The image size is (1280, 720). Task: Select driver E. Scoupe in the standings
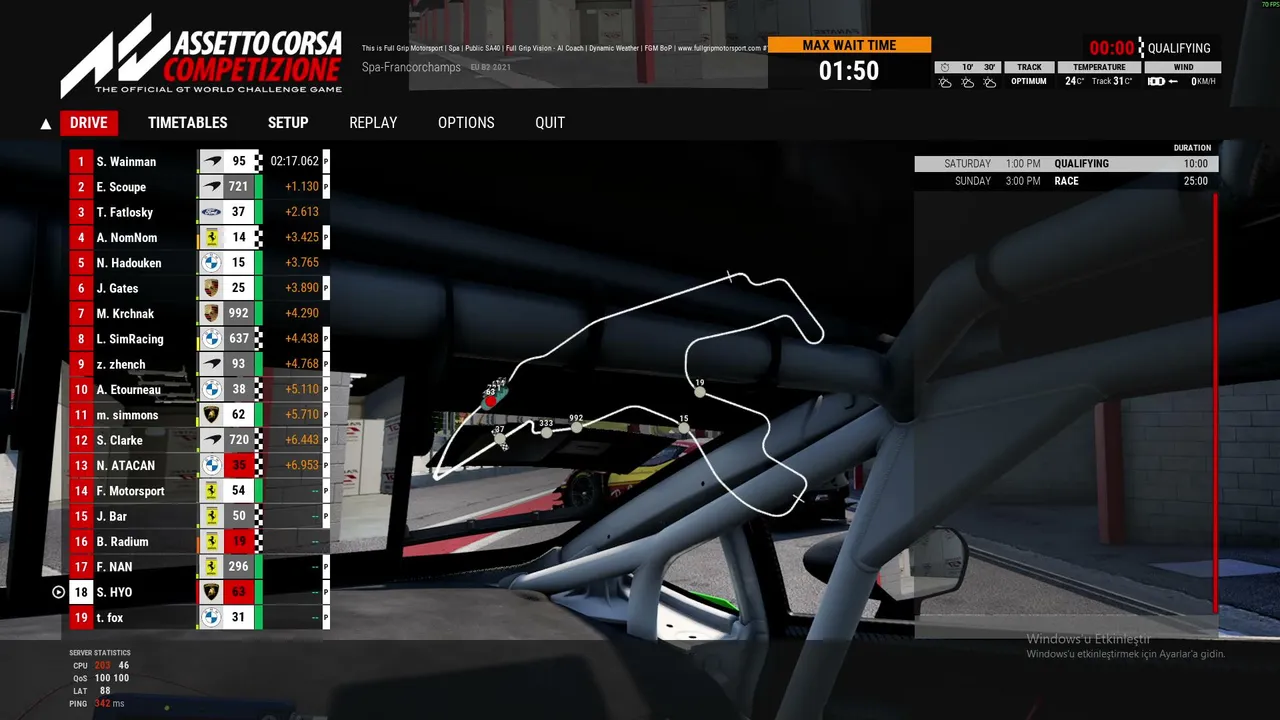click(x=199, y=187)
